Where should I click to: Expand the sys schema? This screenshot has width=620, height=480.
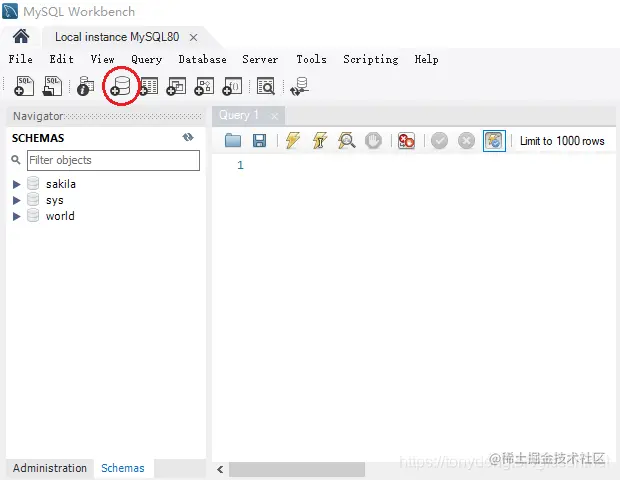16,200
